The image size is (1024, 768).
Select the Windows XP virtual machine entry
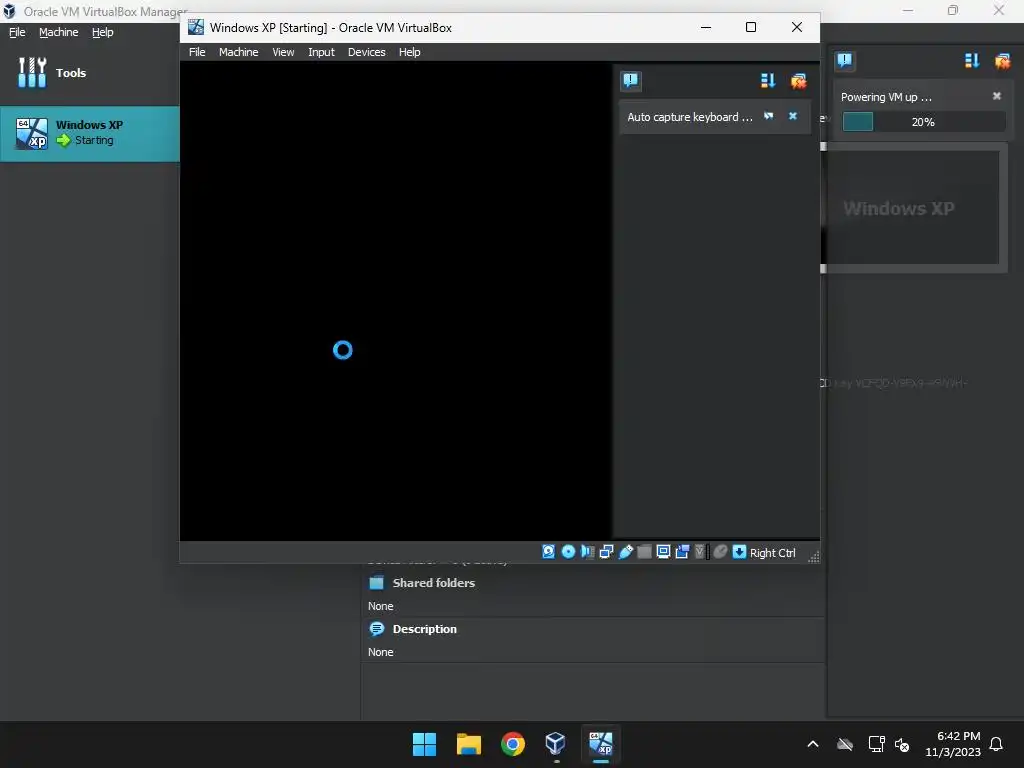89,133
